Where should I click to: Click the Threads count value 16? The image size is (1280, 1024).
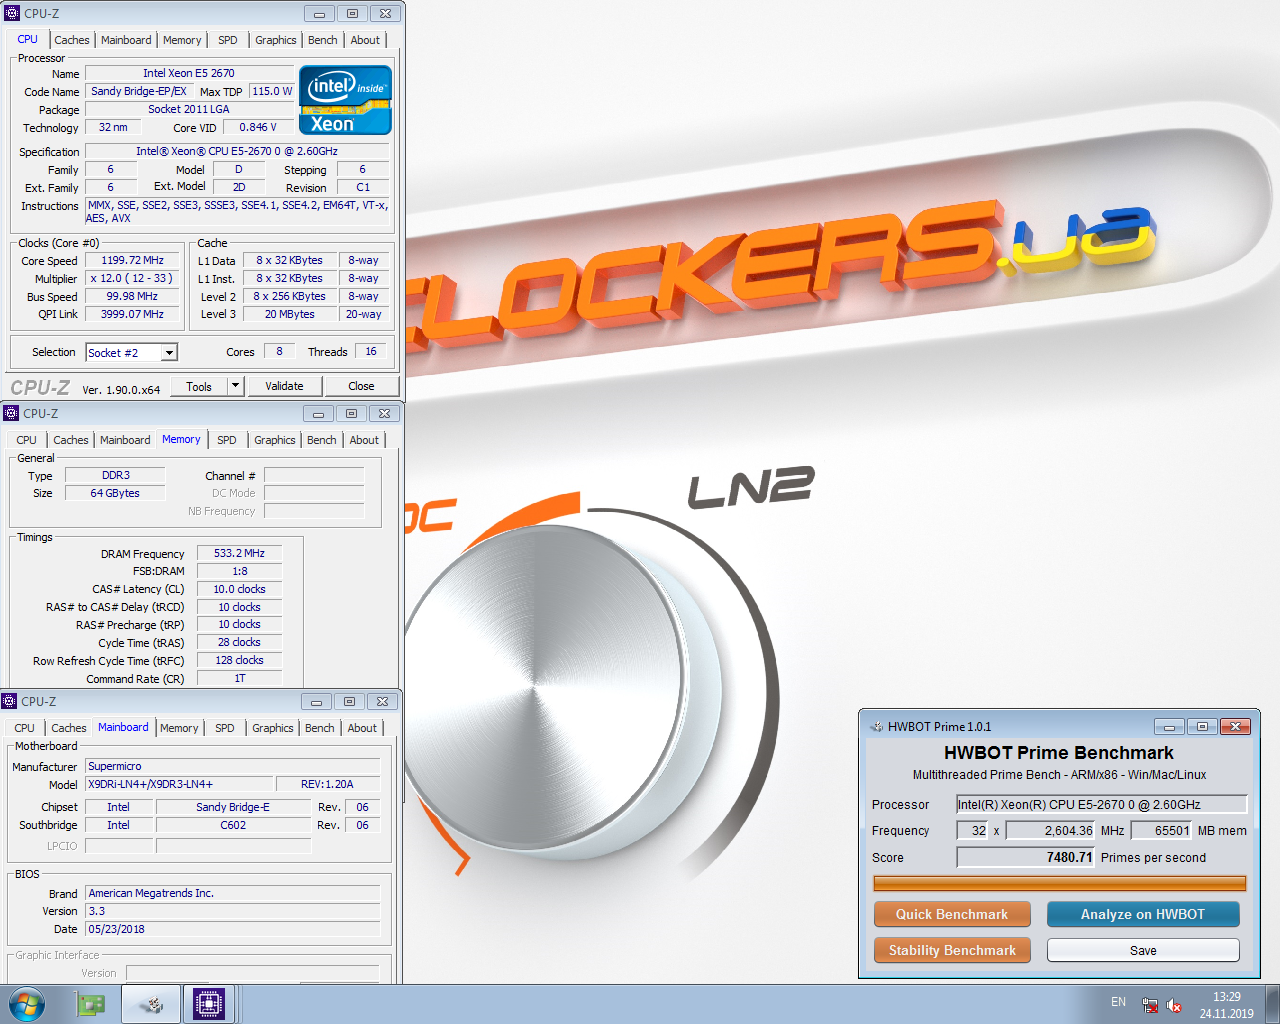point(370,351)
